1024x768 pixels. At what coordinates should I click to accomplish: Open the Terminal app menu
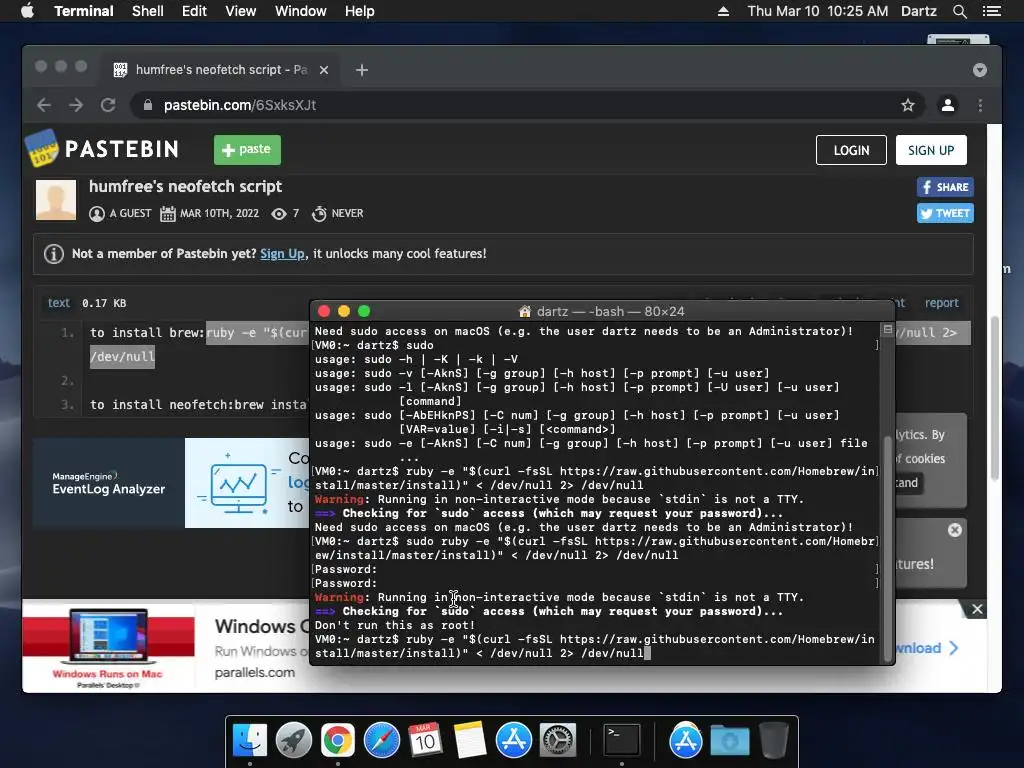coord(84,11)
